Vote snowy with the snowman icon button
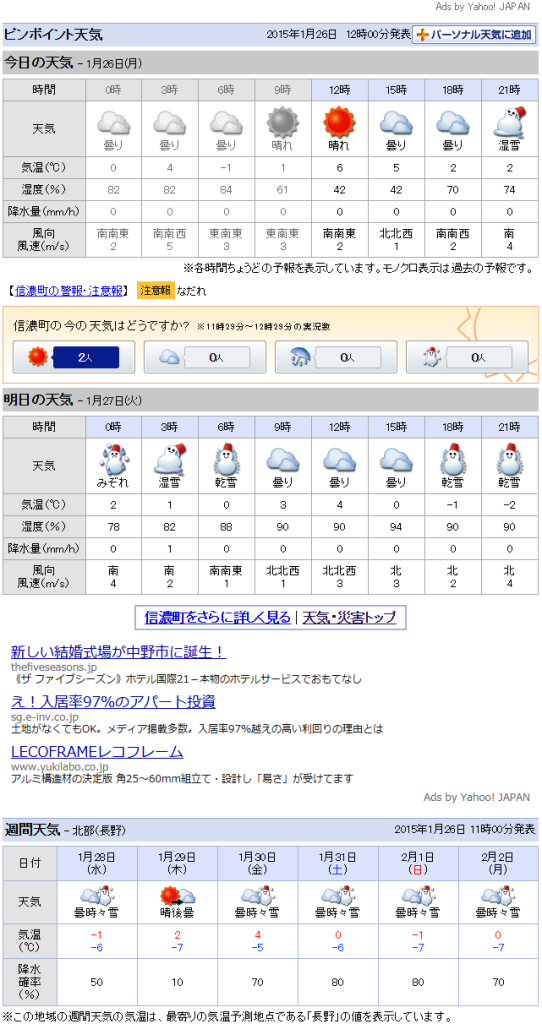The image size is (542, 1024). point(468,357)
